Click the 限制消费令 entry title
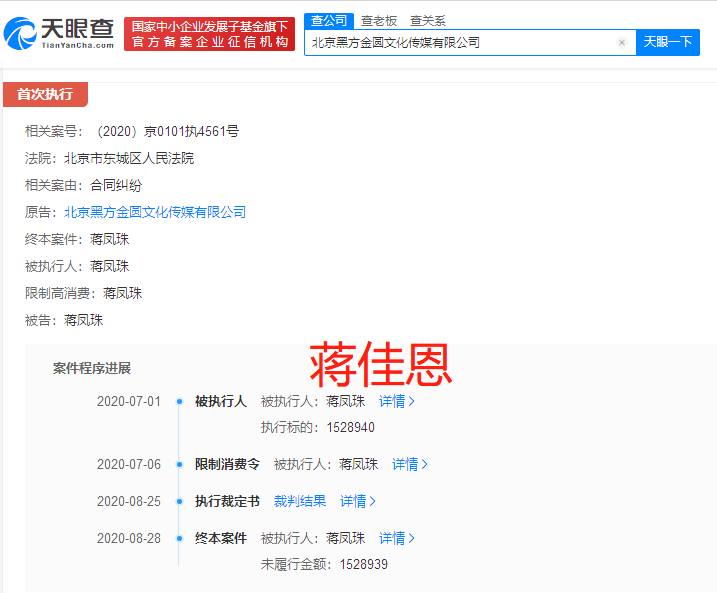The image size is (717, 593). (x=227, y=464)
